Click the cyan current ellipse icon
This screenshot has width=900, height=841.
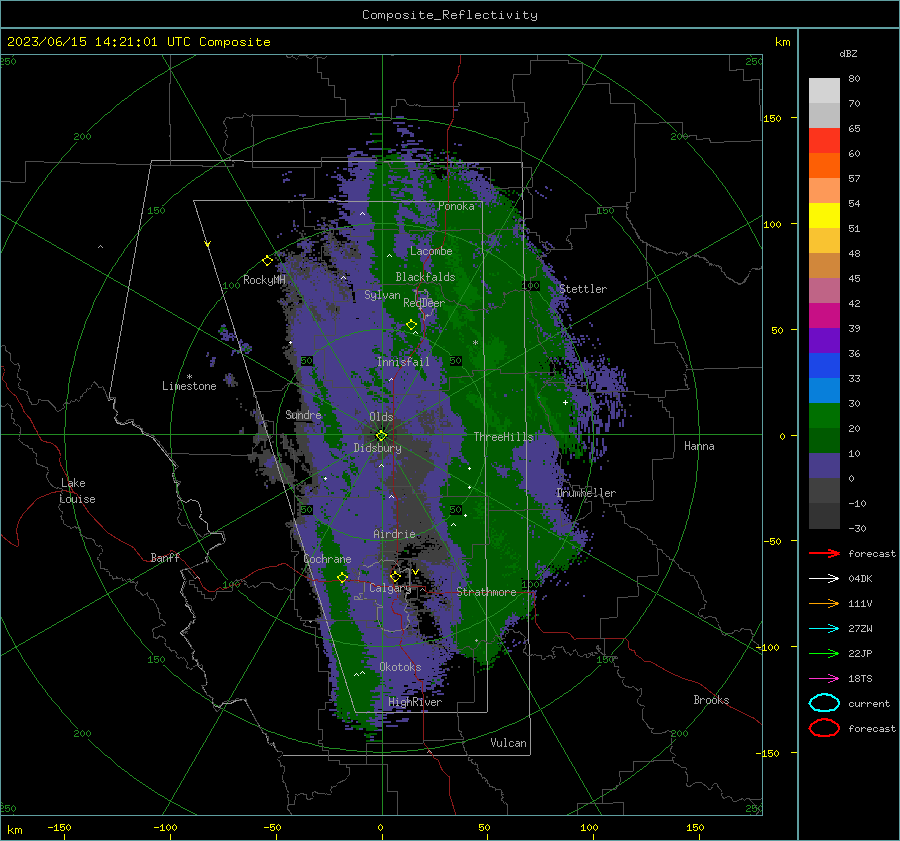824,703
